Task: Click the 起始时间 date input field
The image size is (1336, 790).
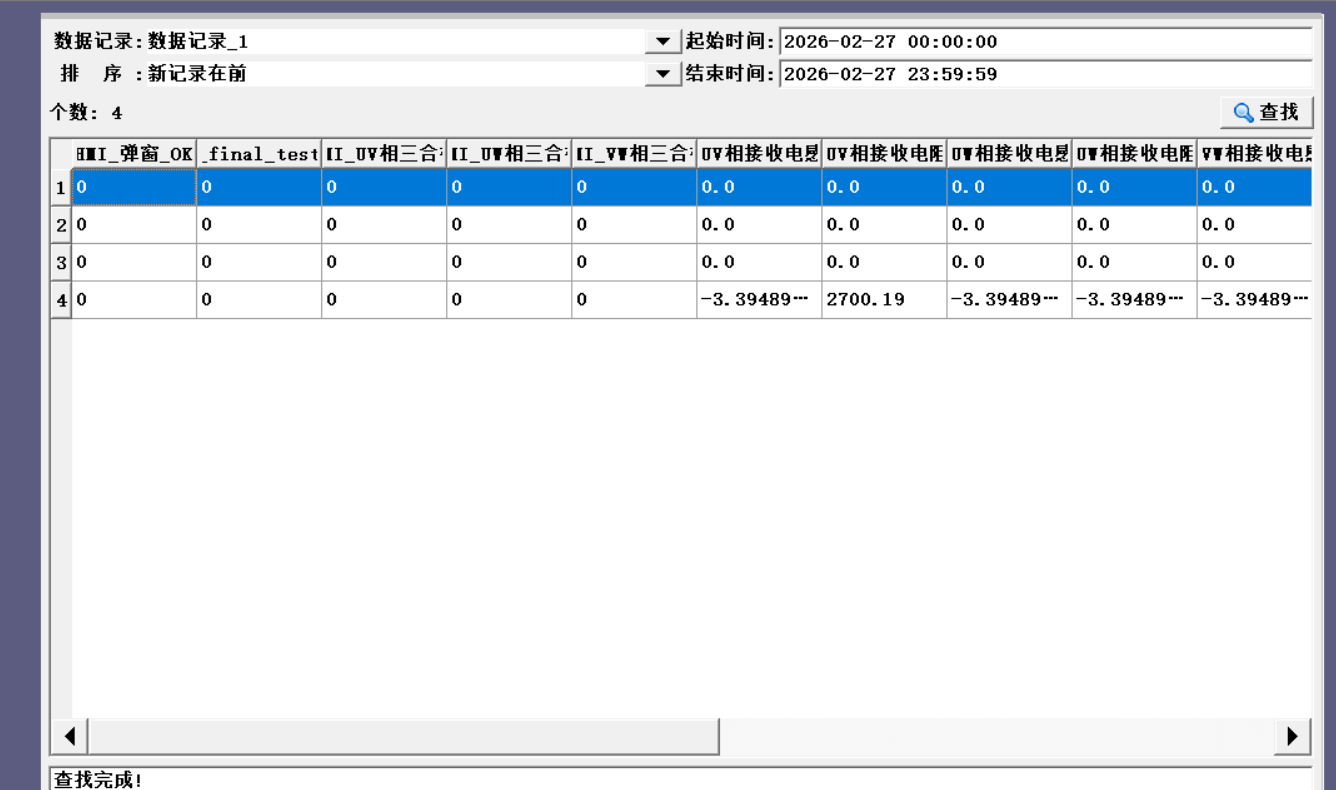Action: click(1045, 42)
